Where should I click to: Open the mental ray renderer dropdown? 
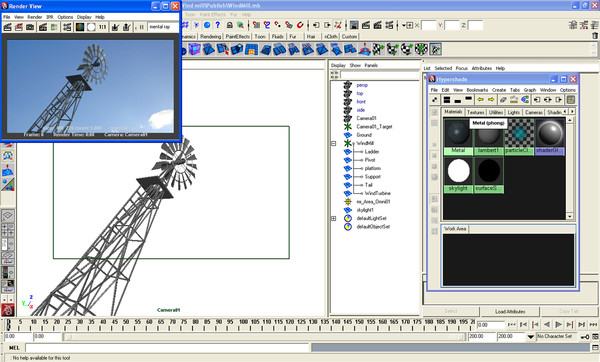pyautogui.click(x=163, y=27)
